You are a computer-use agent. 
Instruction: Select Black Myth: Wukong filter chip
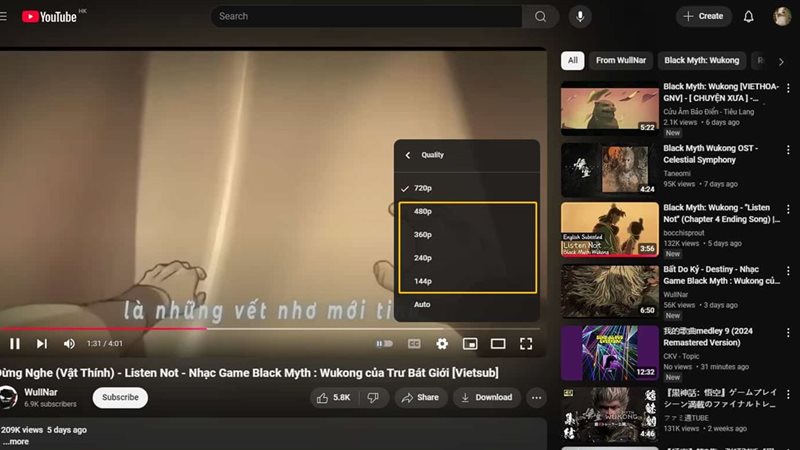(x=701, y=60)
